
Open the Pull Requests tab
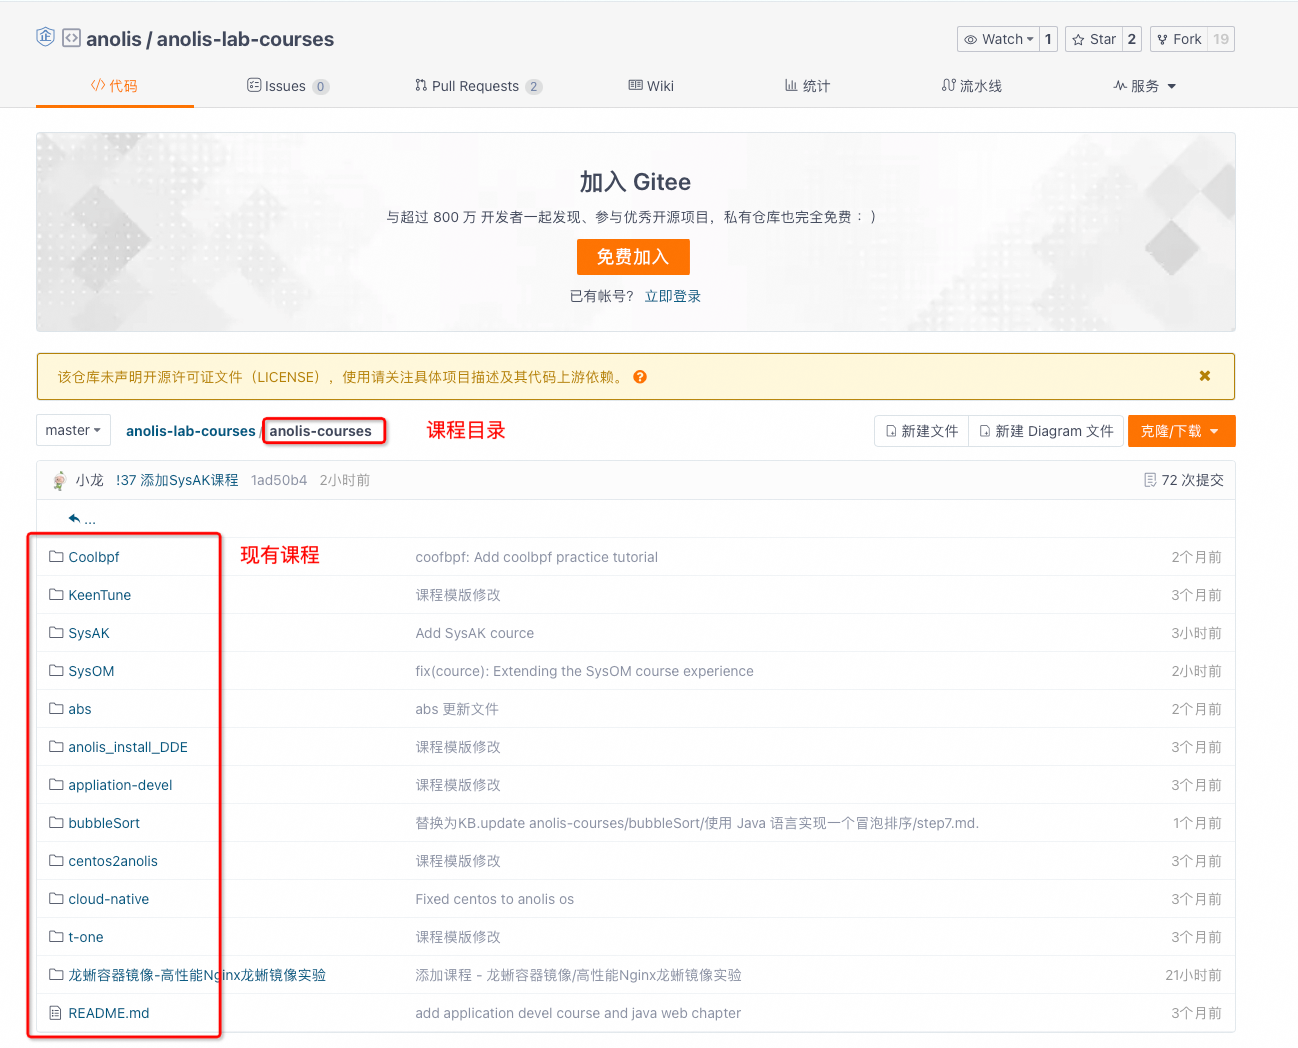tap(478, 86)
